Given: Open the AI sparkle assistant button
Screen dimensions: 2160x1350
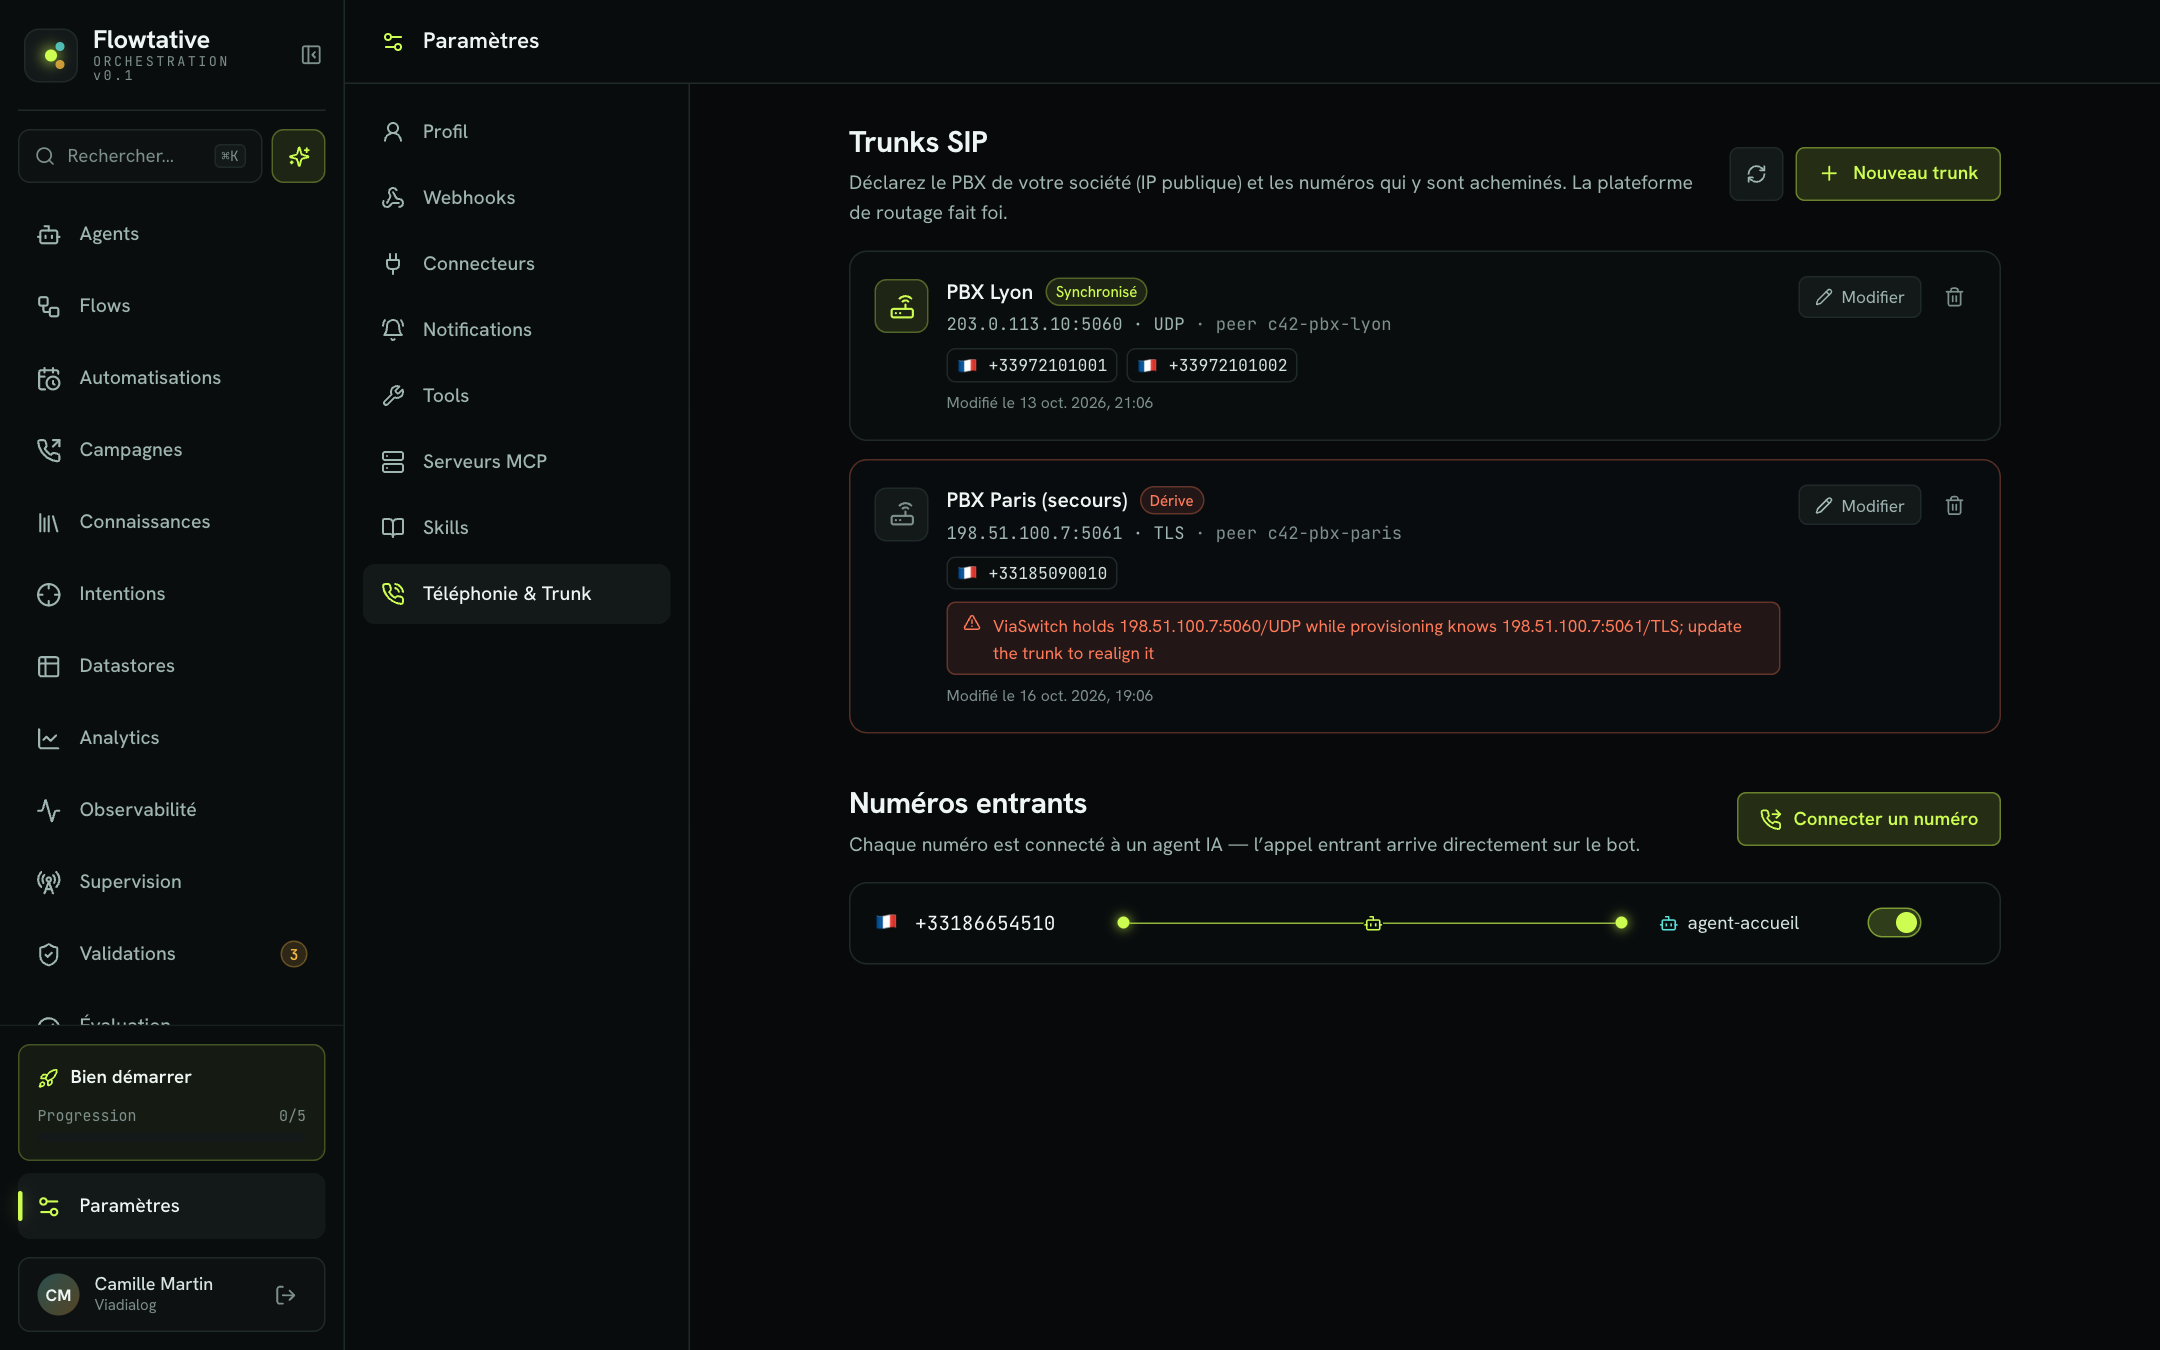Looking at the screenshot, I should click(x=298, y=156).
